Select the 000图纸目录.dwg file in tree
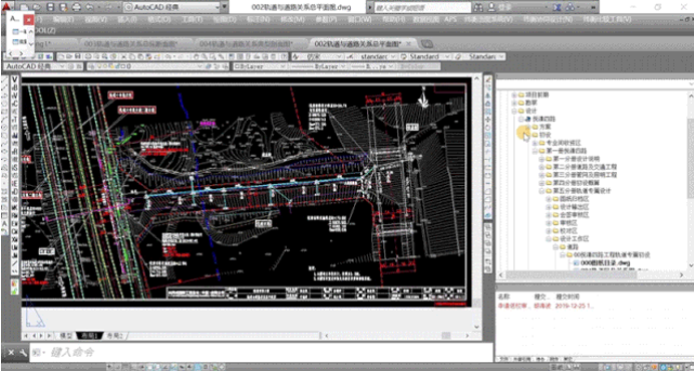The image size is (694, 372). (605, 263)
